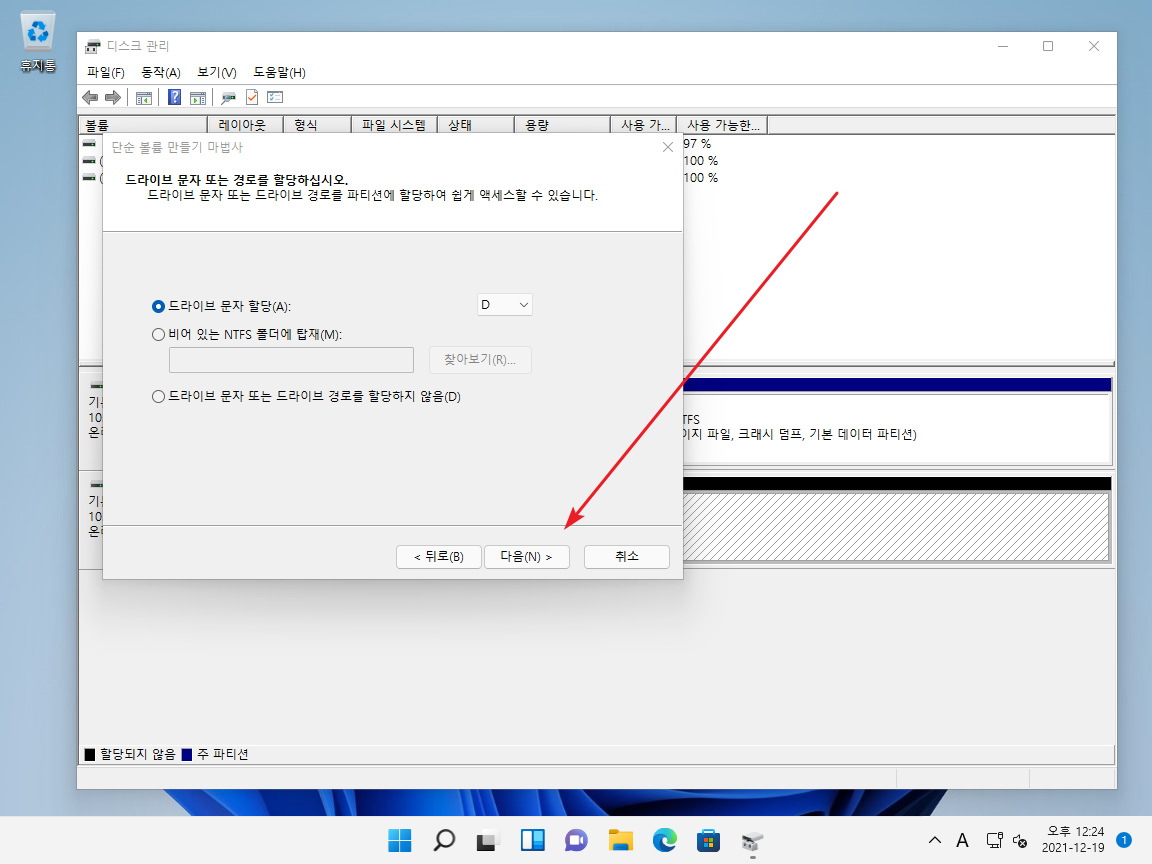Click the Forward arrow toolbar icon

click(112, 97)
